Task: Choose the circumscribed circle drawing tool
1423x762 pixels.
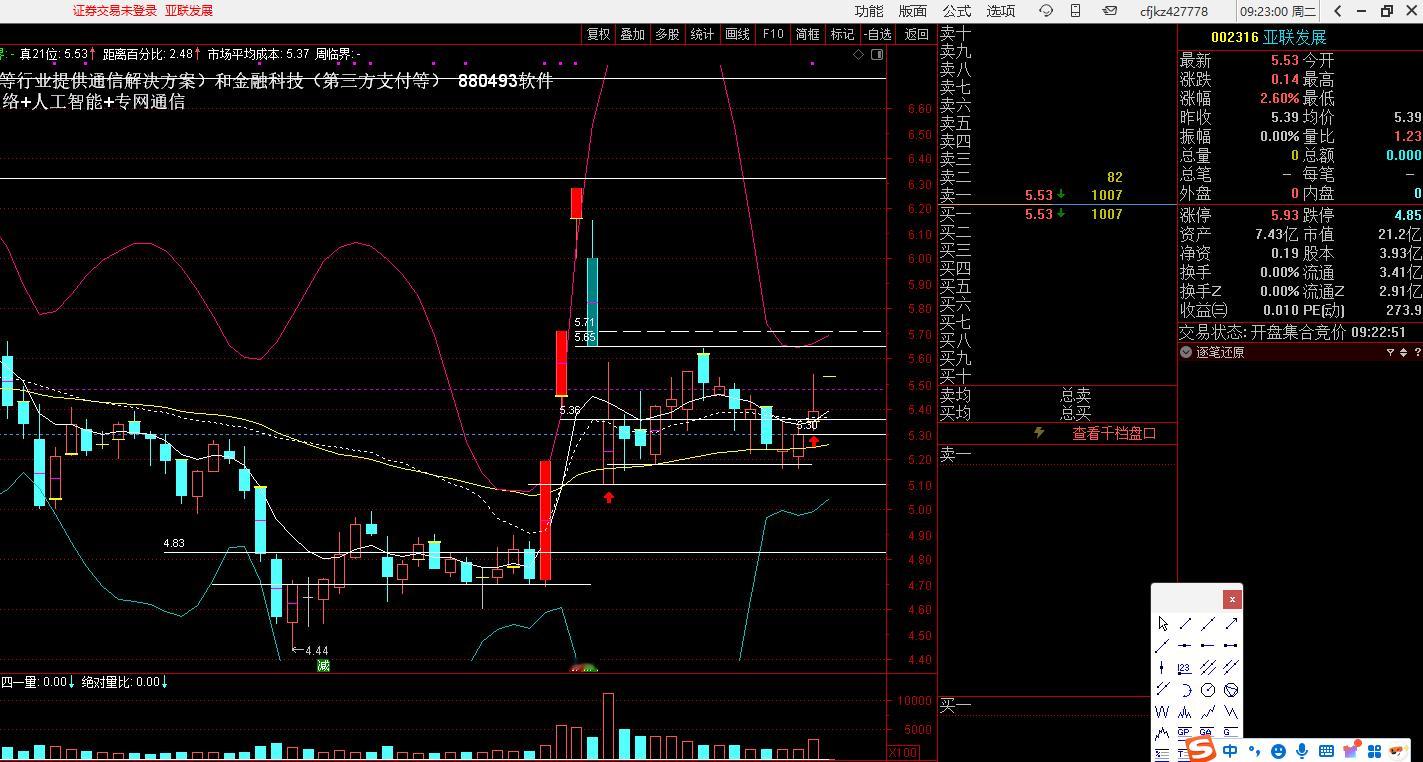Action: click(1231, 690)
